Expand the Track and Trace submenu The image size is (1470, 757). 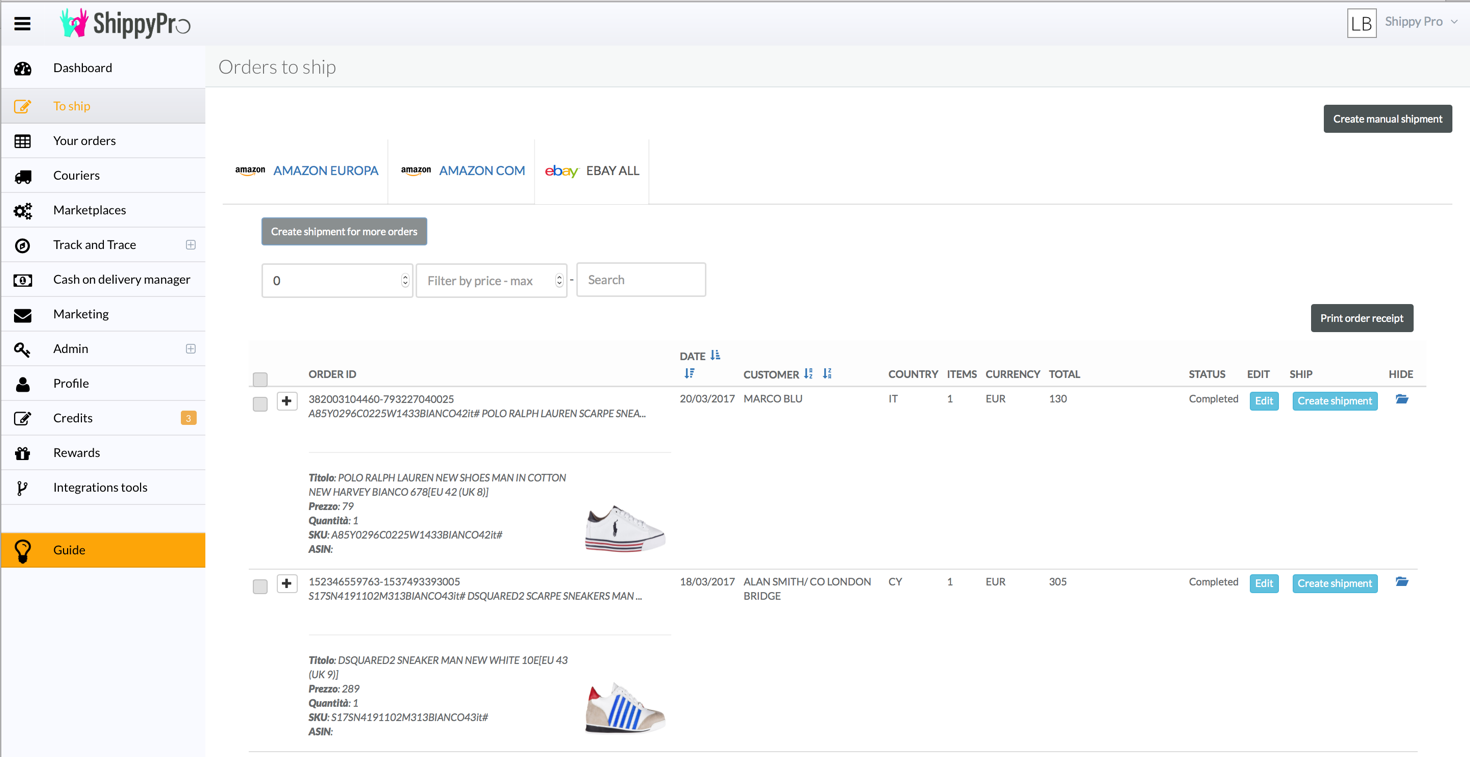click(190, 245)
